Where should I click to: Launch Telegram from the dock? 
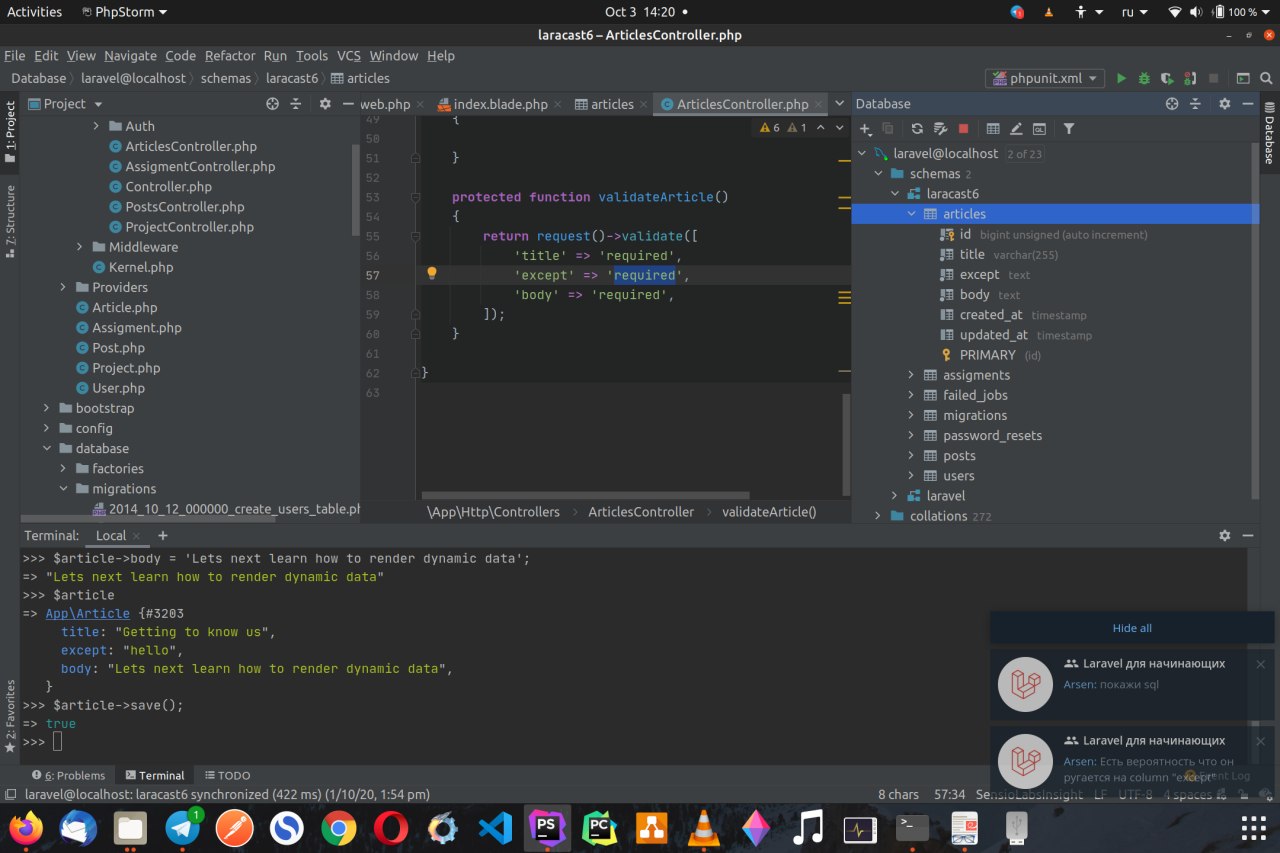tap(183, 828)
